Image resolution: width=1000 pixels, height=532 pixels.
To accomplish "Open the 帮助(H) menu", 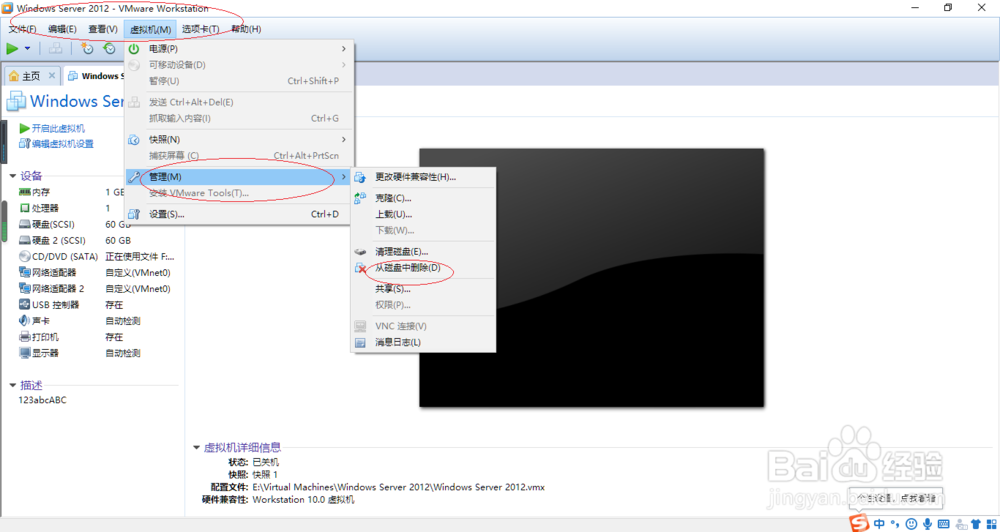I will (x=246, y=29).
